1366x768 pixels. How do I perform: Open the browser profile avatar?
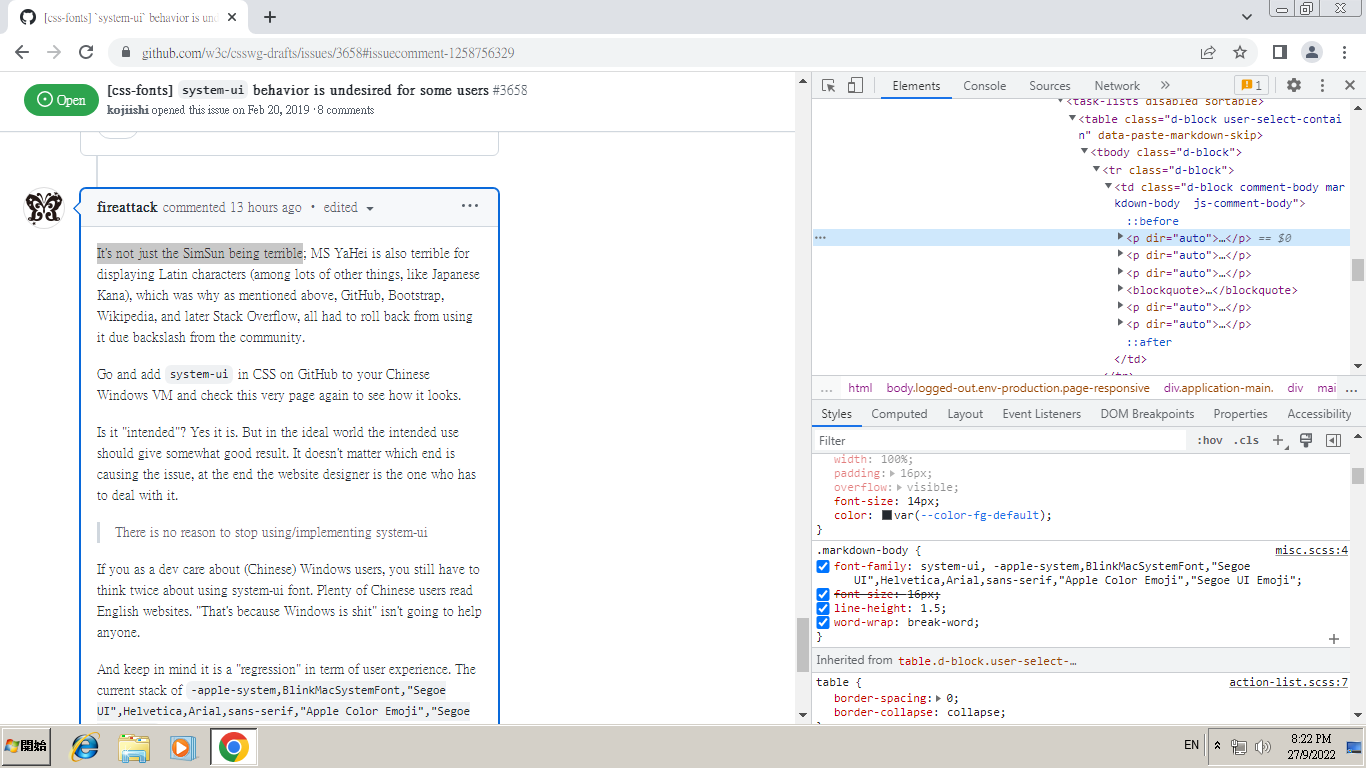click(1312, 52)
